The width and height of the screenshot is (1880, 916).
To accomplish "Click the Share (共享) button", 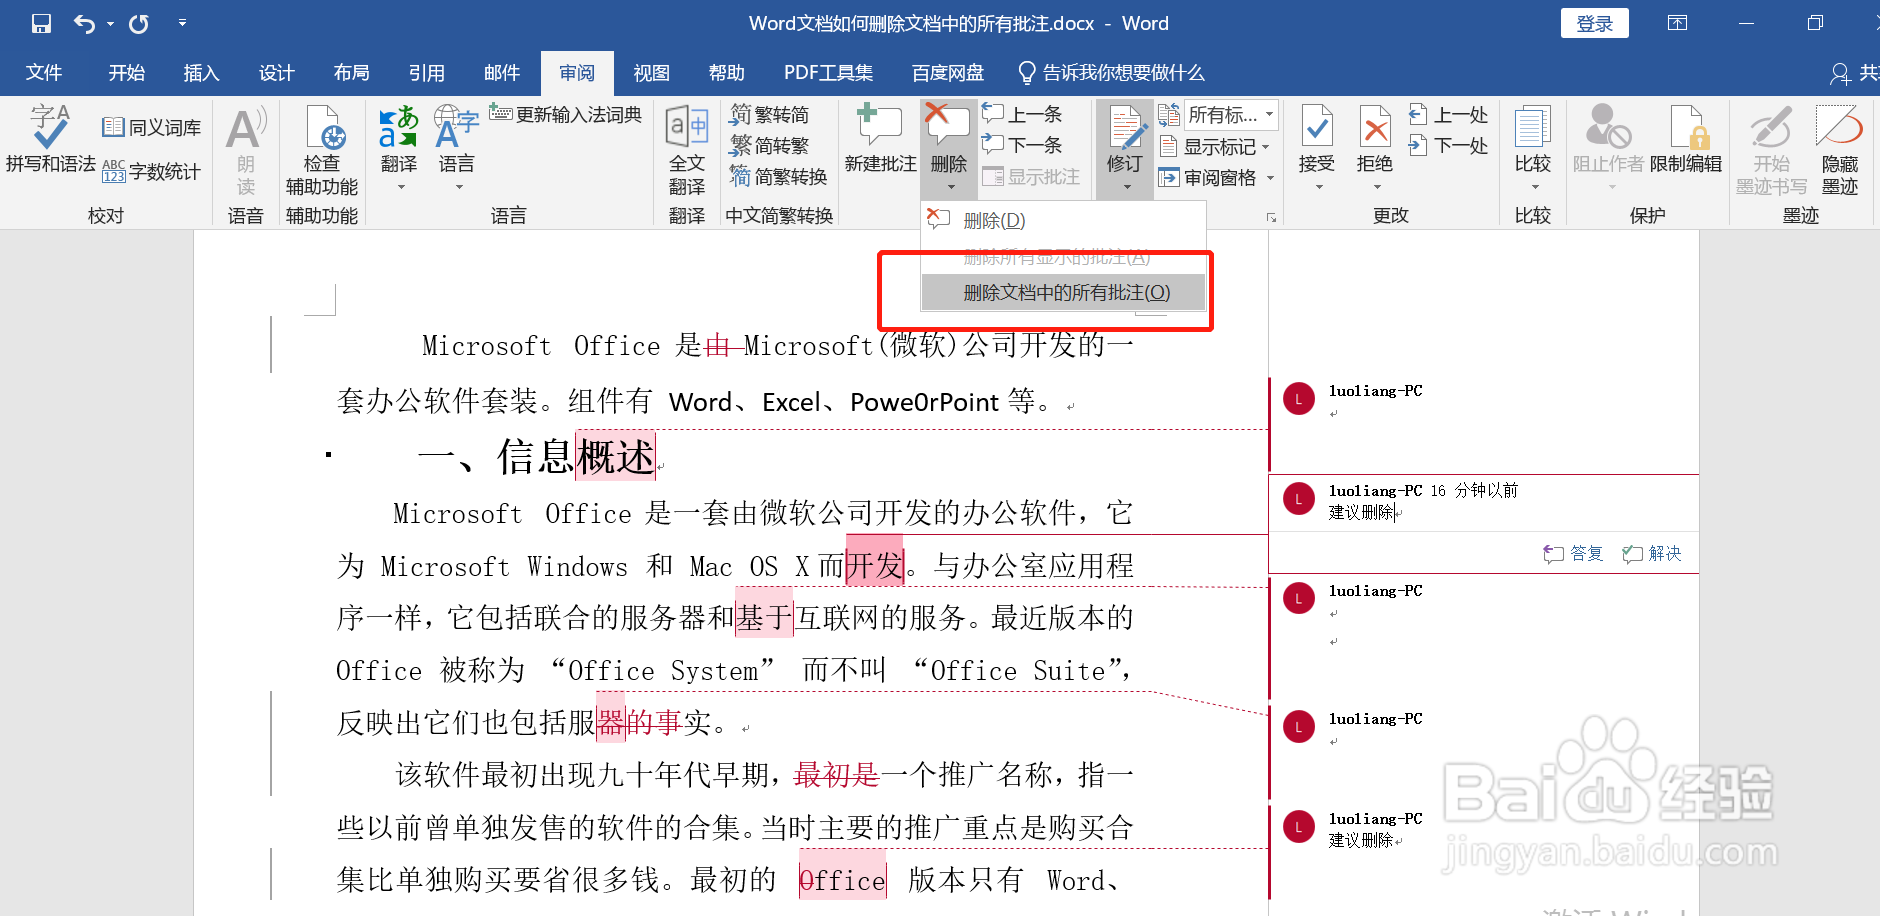I will (1855, 73).
